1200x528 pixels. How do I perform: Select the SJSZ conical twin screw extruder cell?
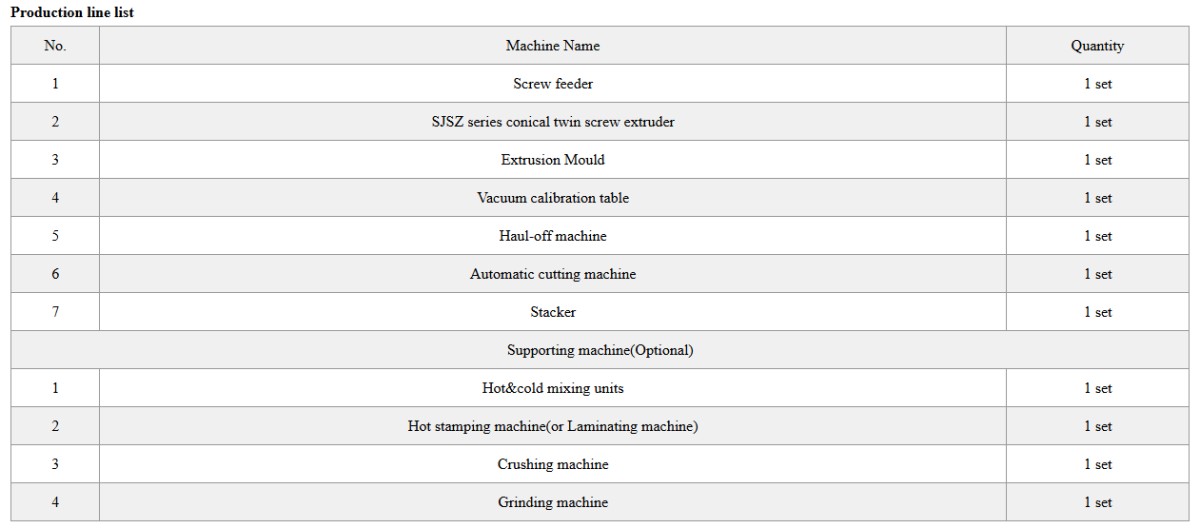553,122
